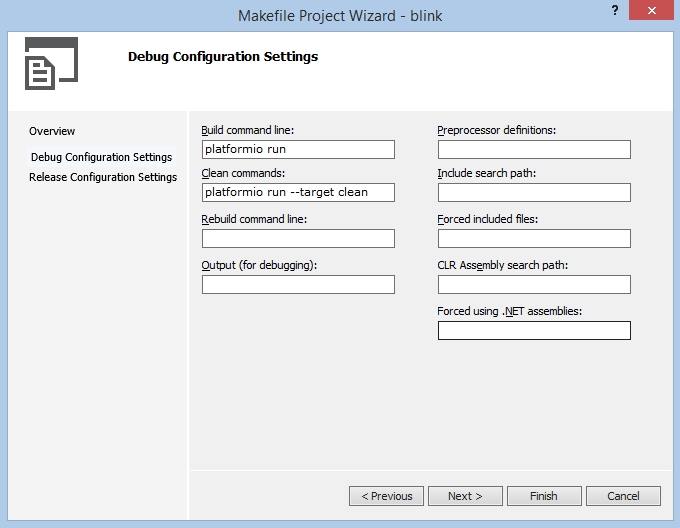Click the window title 'Makefile Project Wizard - blink'

pos(340,16)
